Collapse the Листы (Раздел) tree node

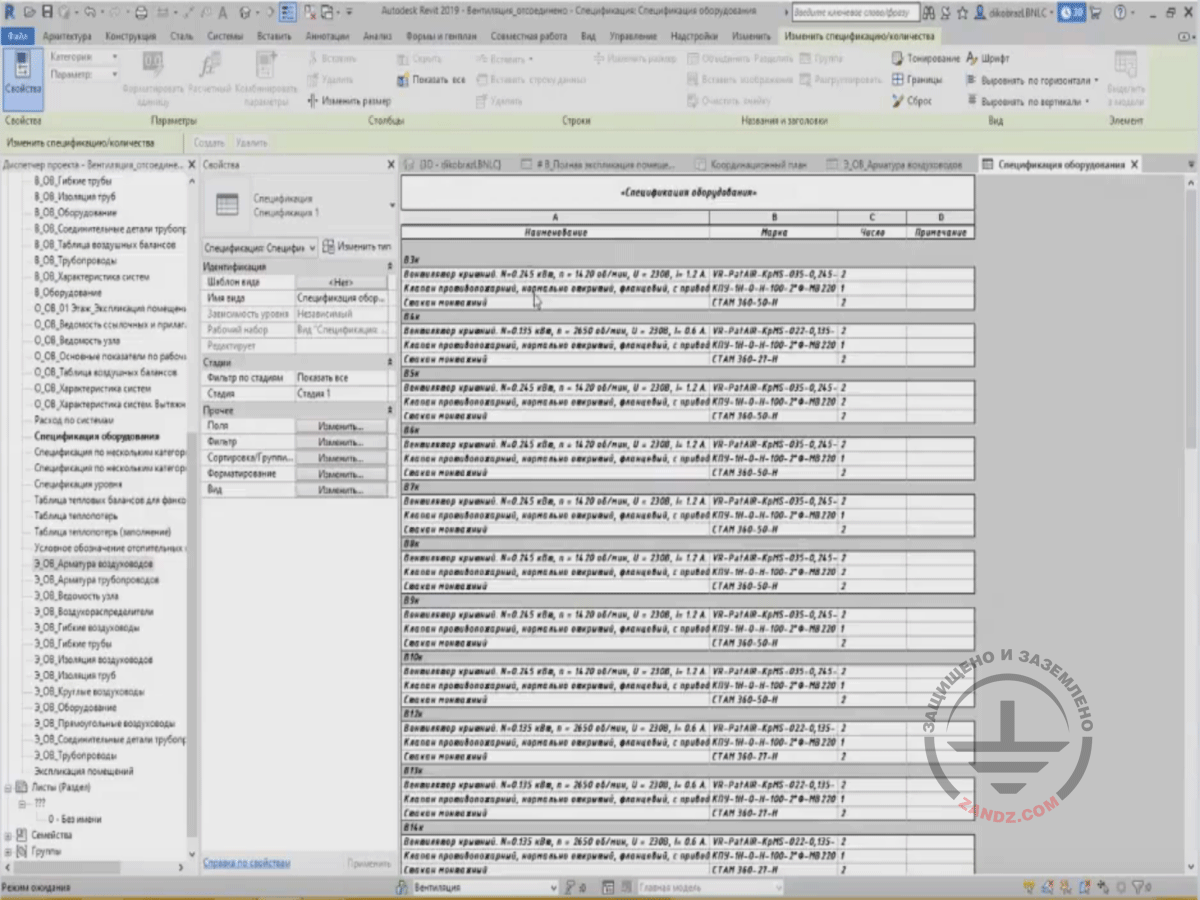(x=10, y=787)
